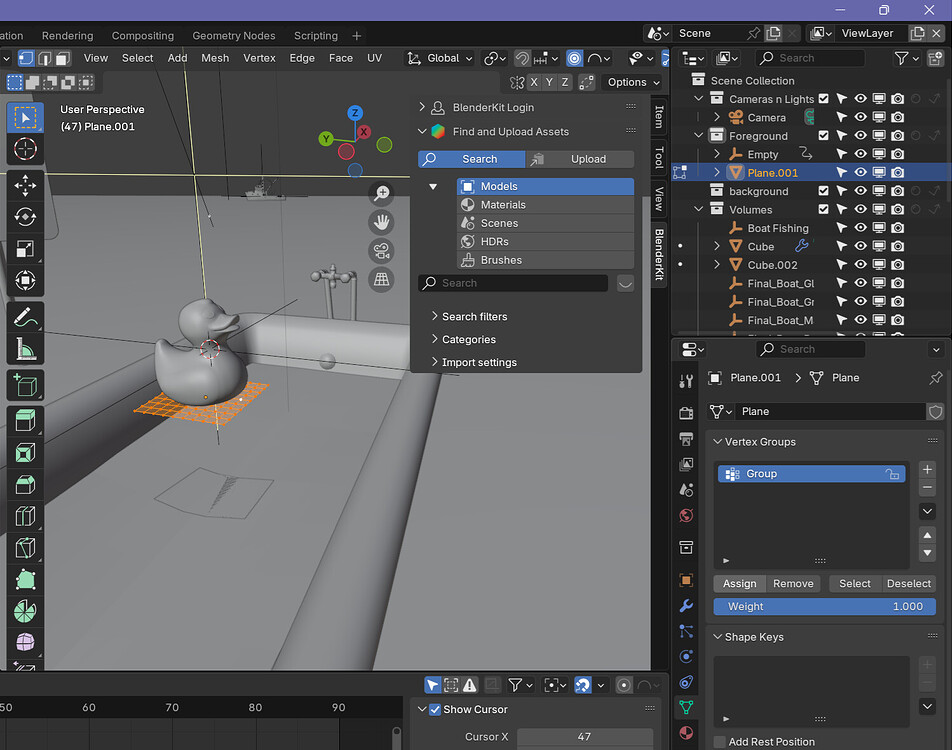Open the Modifiers wrench properties tab

tap(686, 605)
